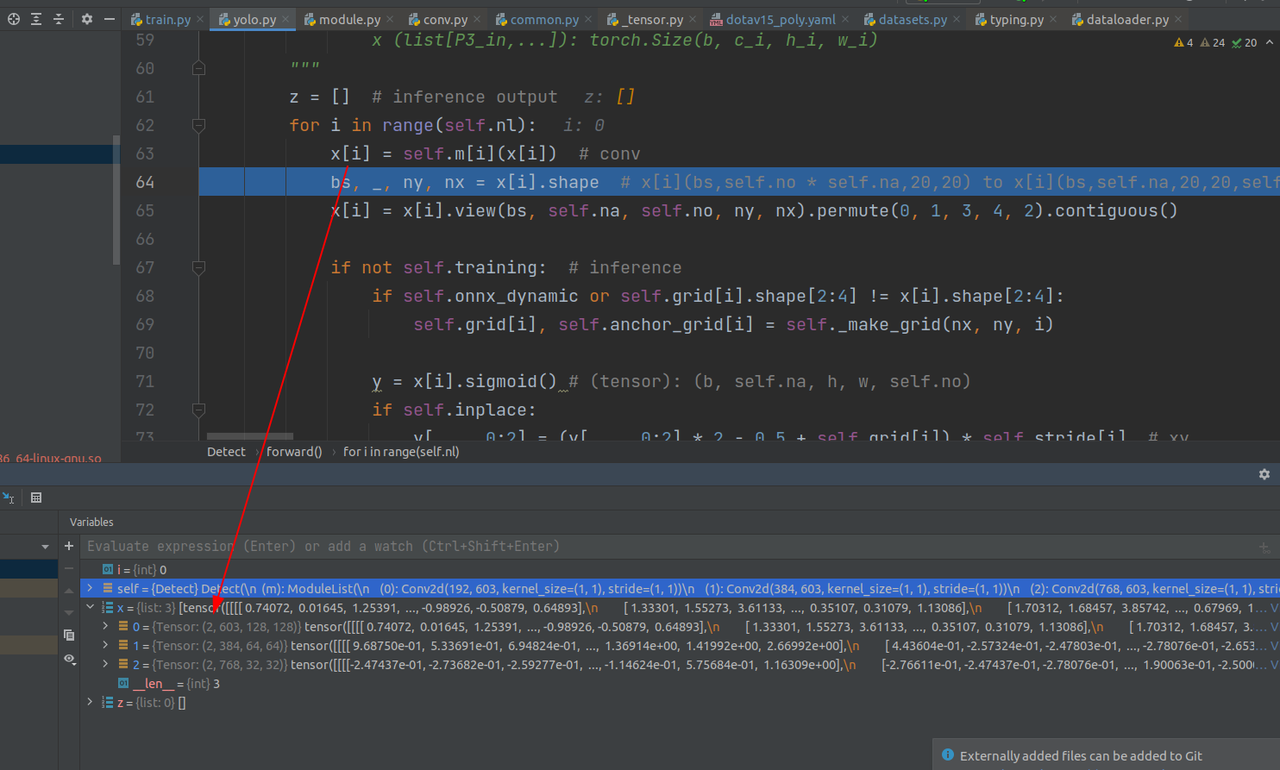Screen dimensions: 1280x770
Task: Click the Detect breadcrumb
Action: point(226,452)
